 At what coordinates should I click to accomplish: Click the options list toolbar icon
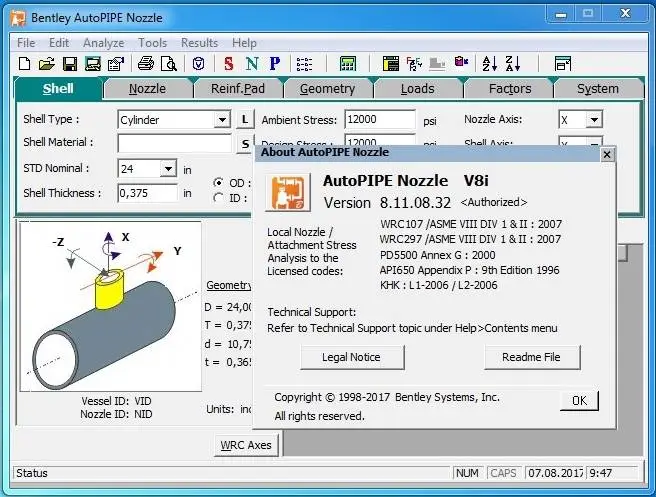tap(304, 64)
